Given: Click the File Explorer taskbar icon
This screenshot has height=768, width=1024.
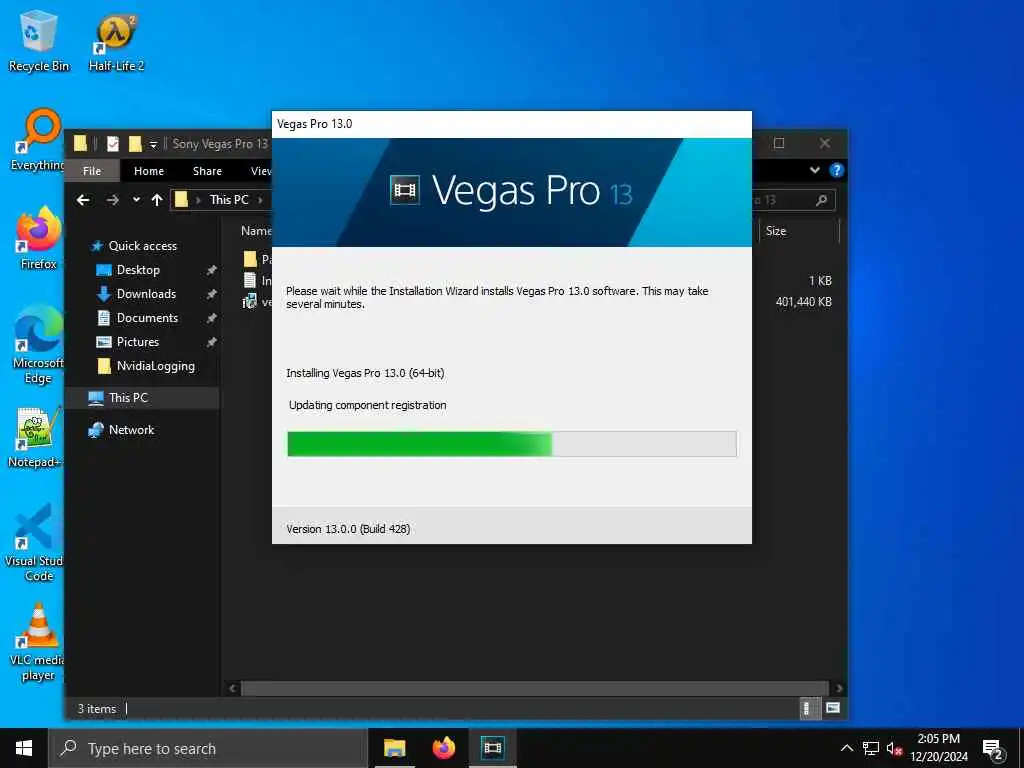Looking at the screenshot, I should tap(394, 748).
